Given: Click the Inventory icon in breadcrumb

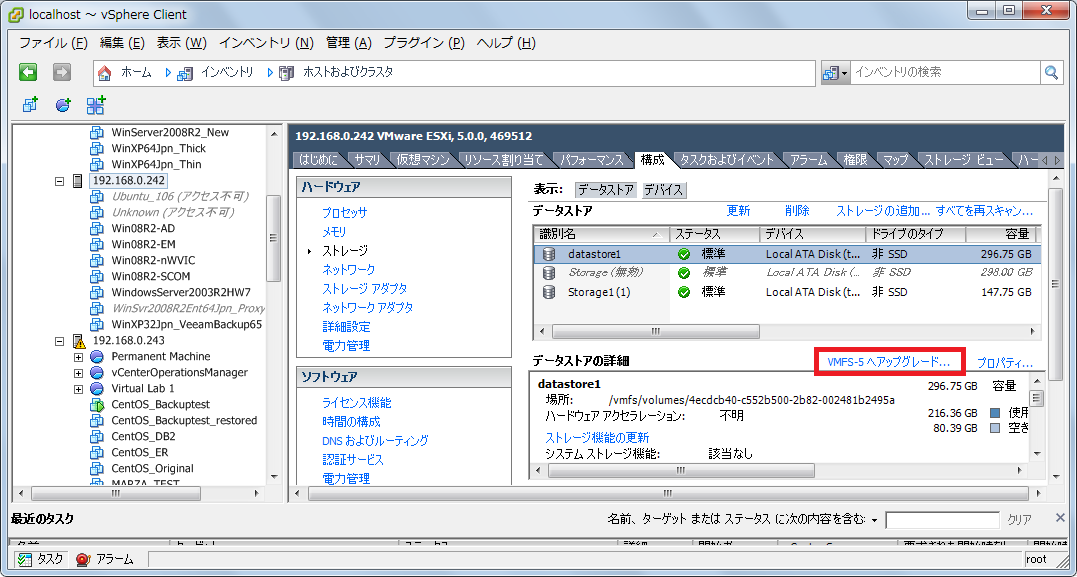Looking at the screenshot, I should (x=185, y=72).
